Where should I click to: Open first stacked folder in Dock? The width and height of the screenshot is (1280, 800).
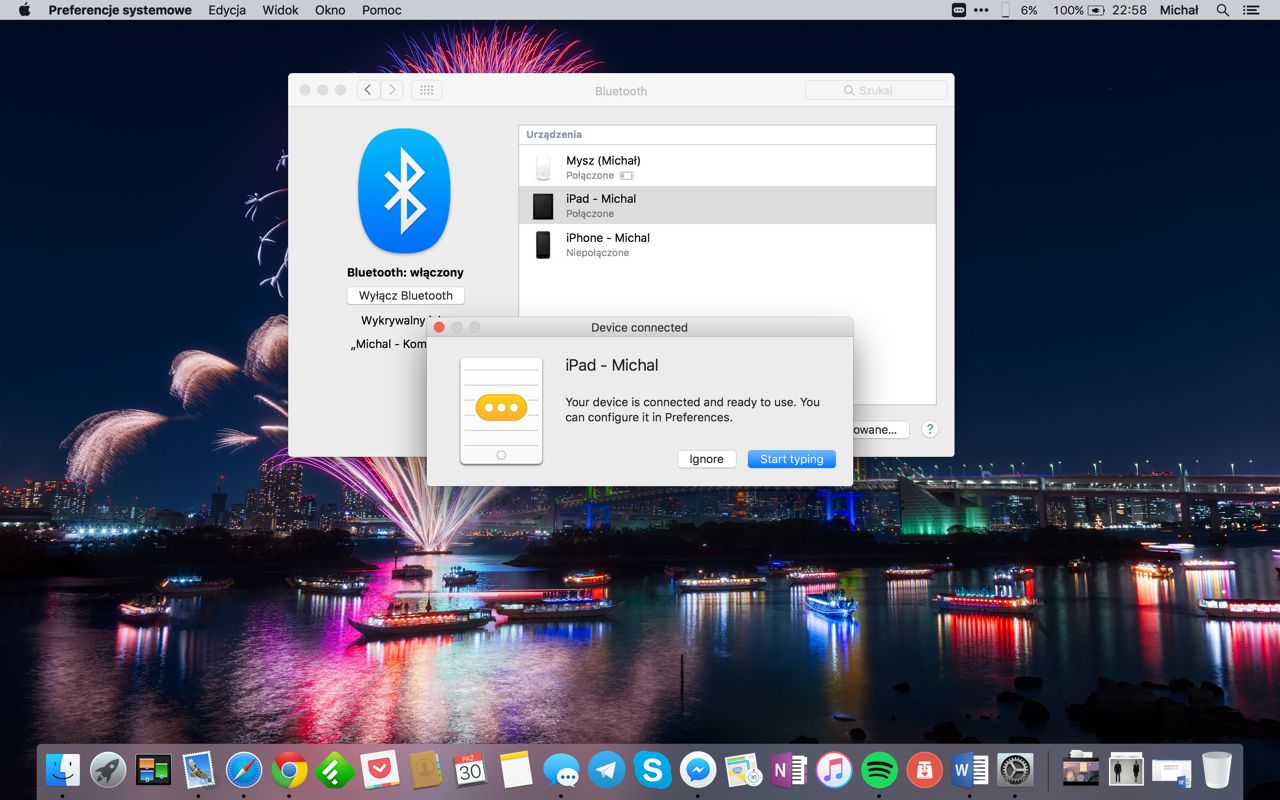[x=1081, y=770]
